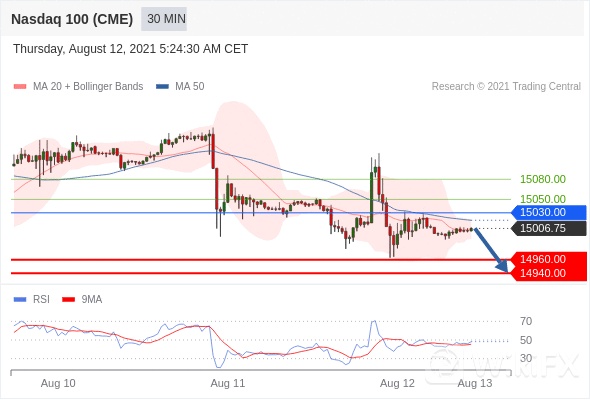Click the MA 20 + Bollinger Bands label

(88, 87)
